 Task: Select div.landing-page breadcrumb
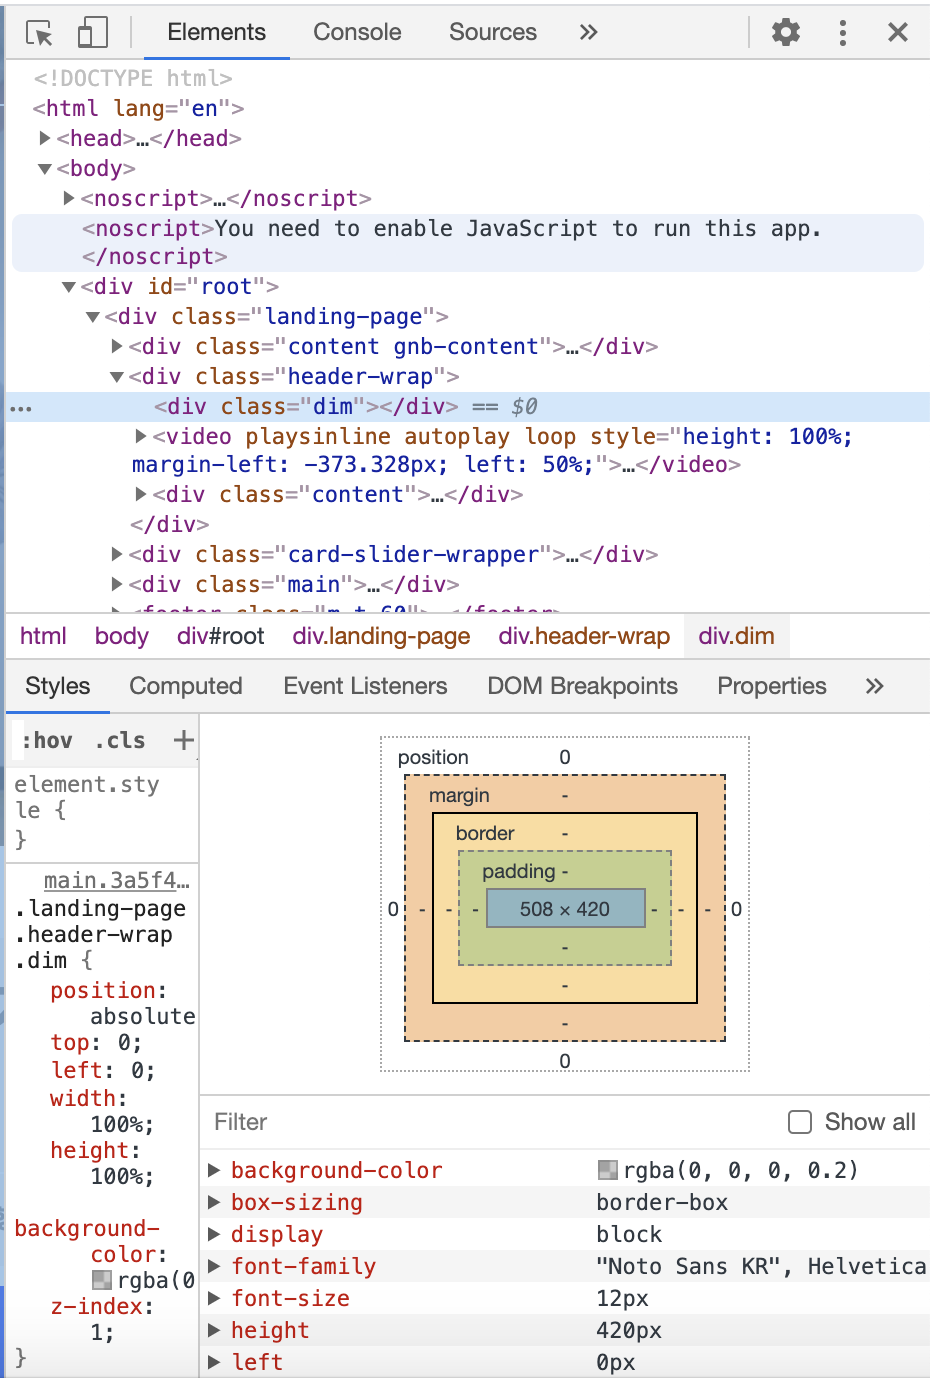[381, 636]
